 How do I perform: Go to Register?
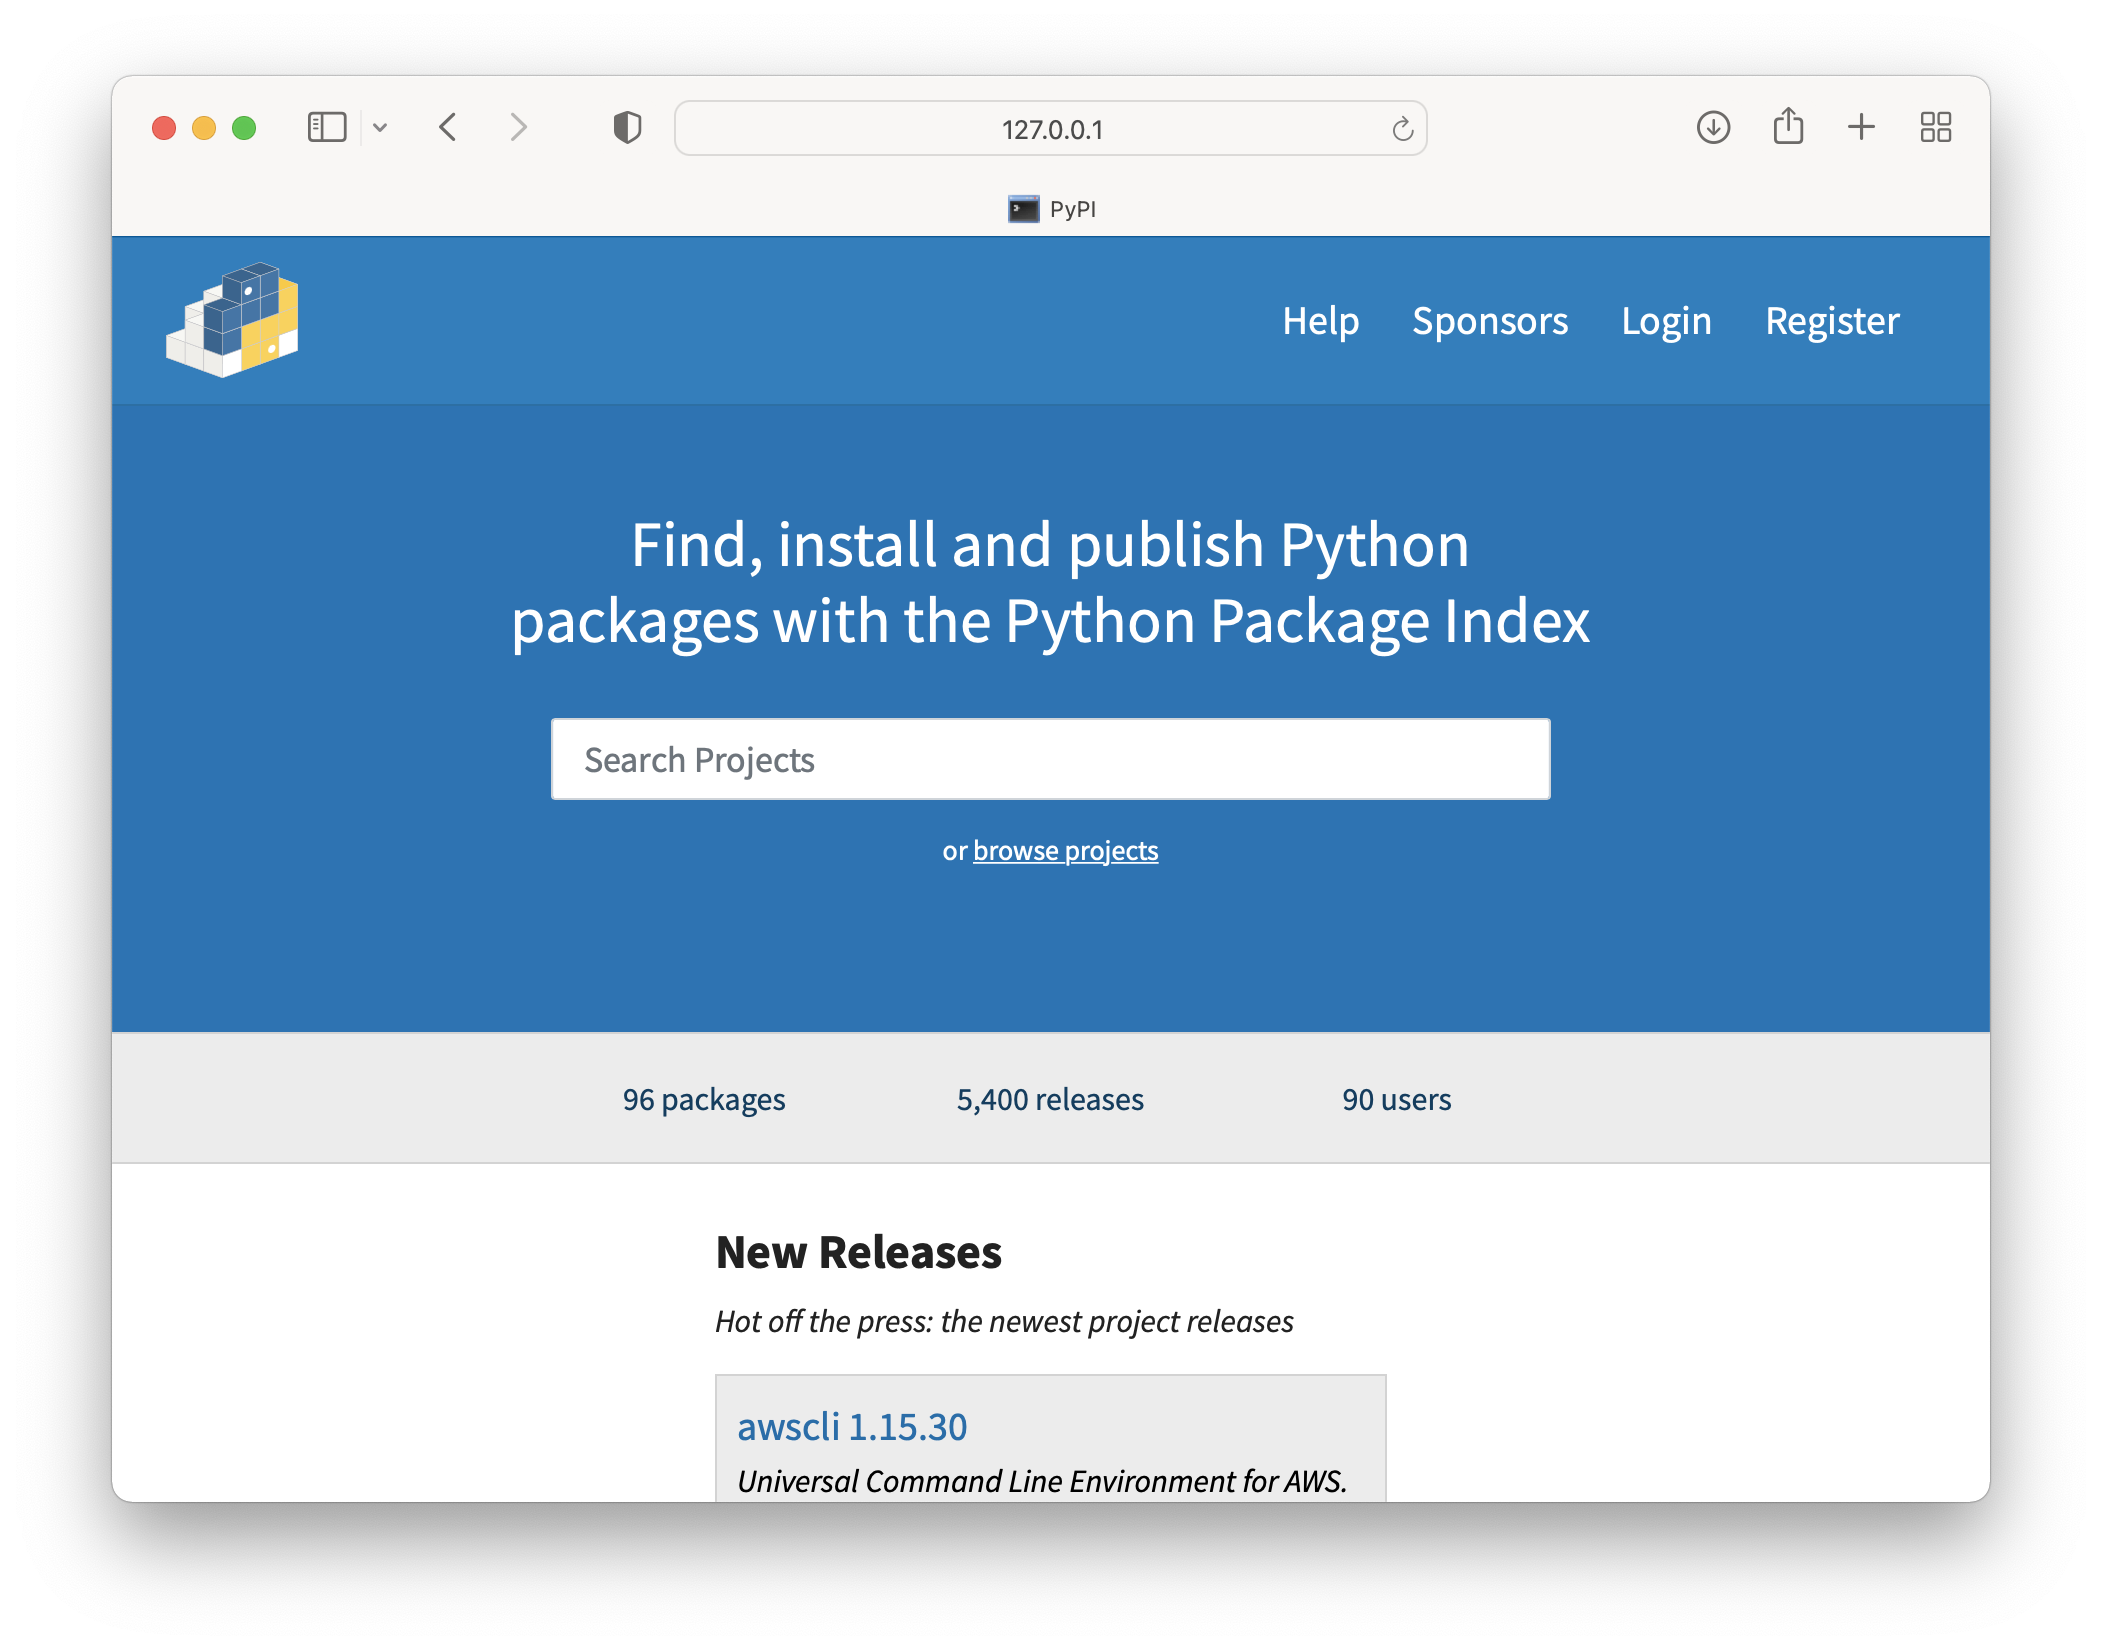[1832, 321]
